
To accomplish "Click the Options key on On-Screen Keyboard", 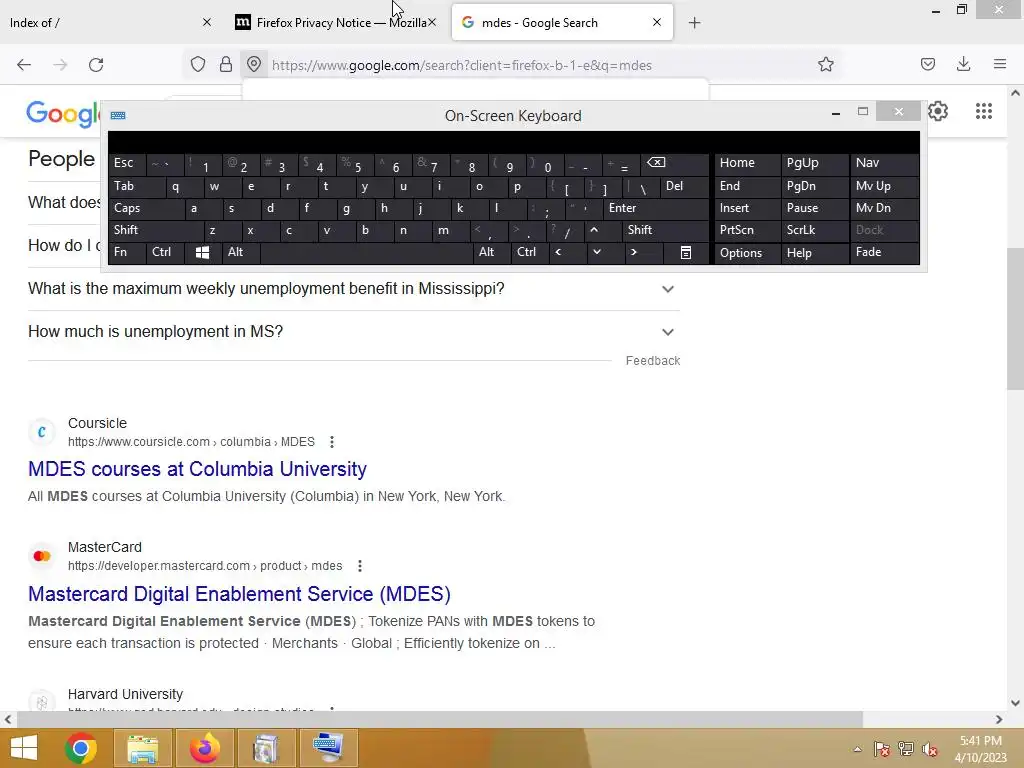I will 747,253.
